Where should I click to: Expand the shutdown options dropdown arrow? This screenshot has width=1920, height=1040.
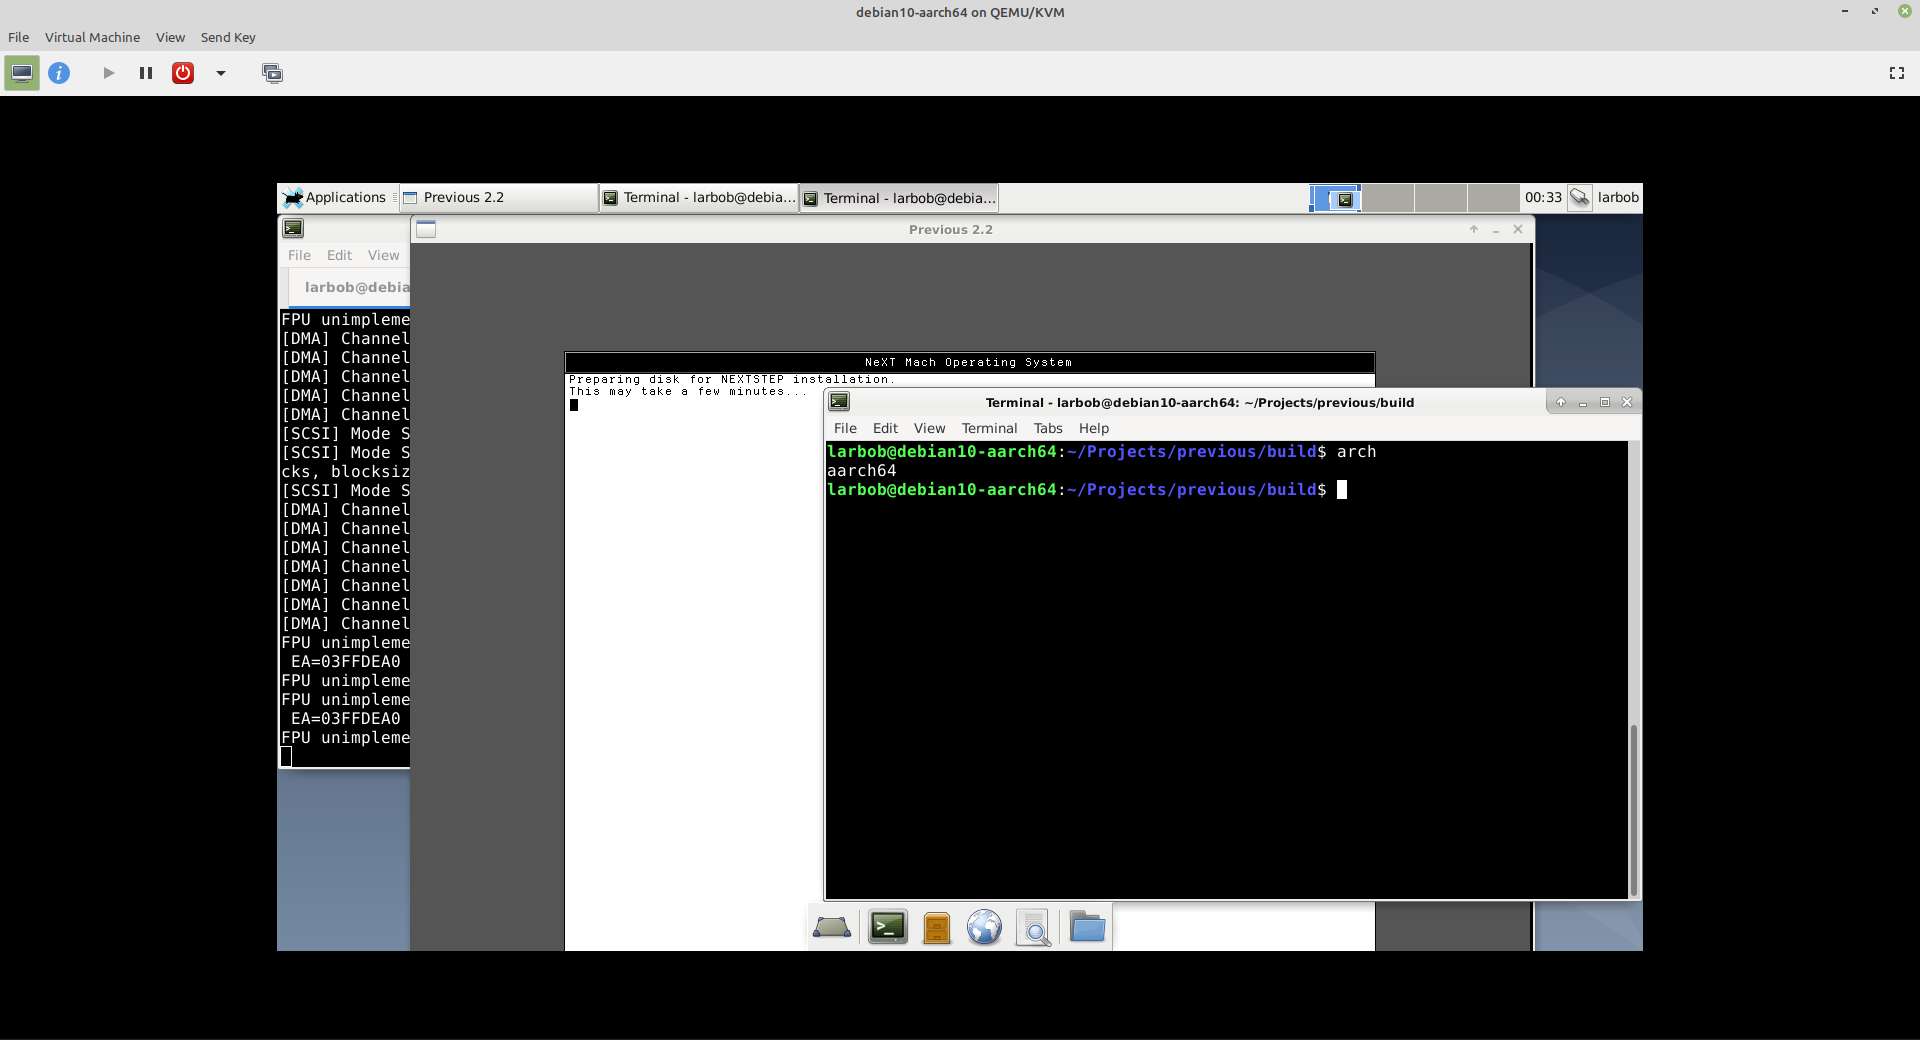tap(221, 73)
